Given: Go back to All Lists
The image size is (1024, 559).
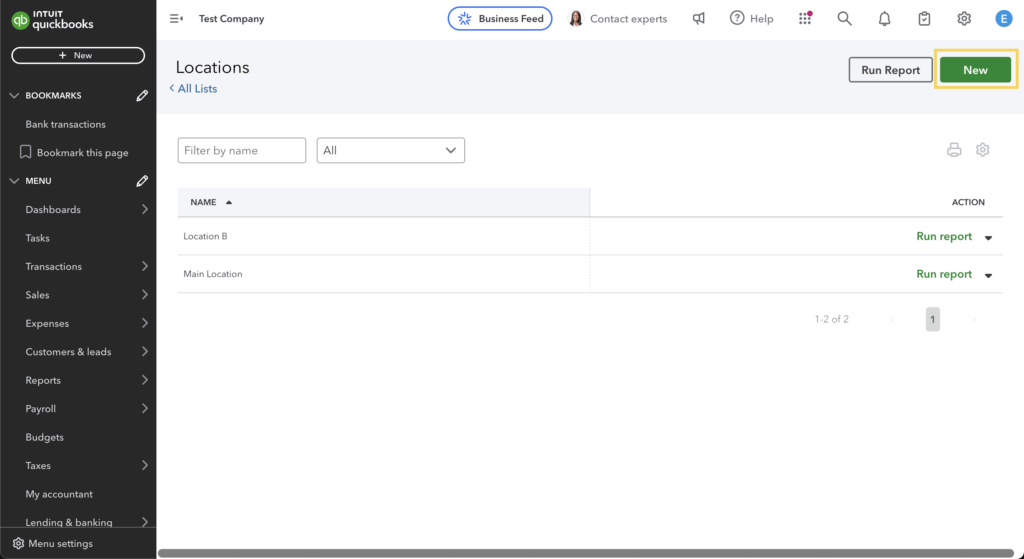Looking at the screenshot, I should [x=194, y=89].
